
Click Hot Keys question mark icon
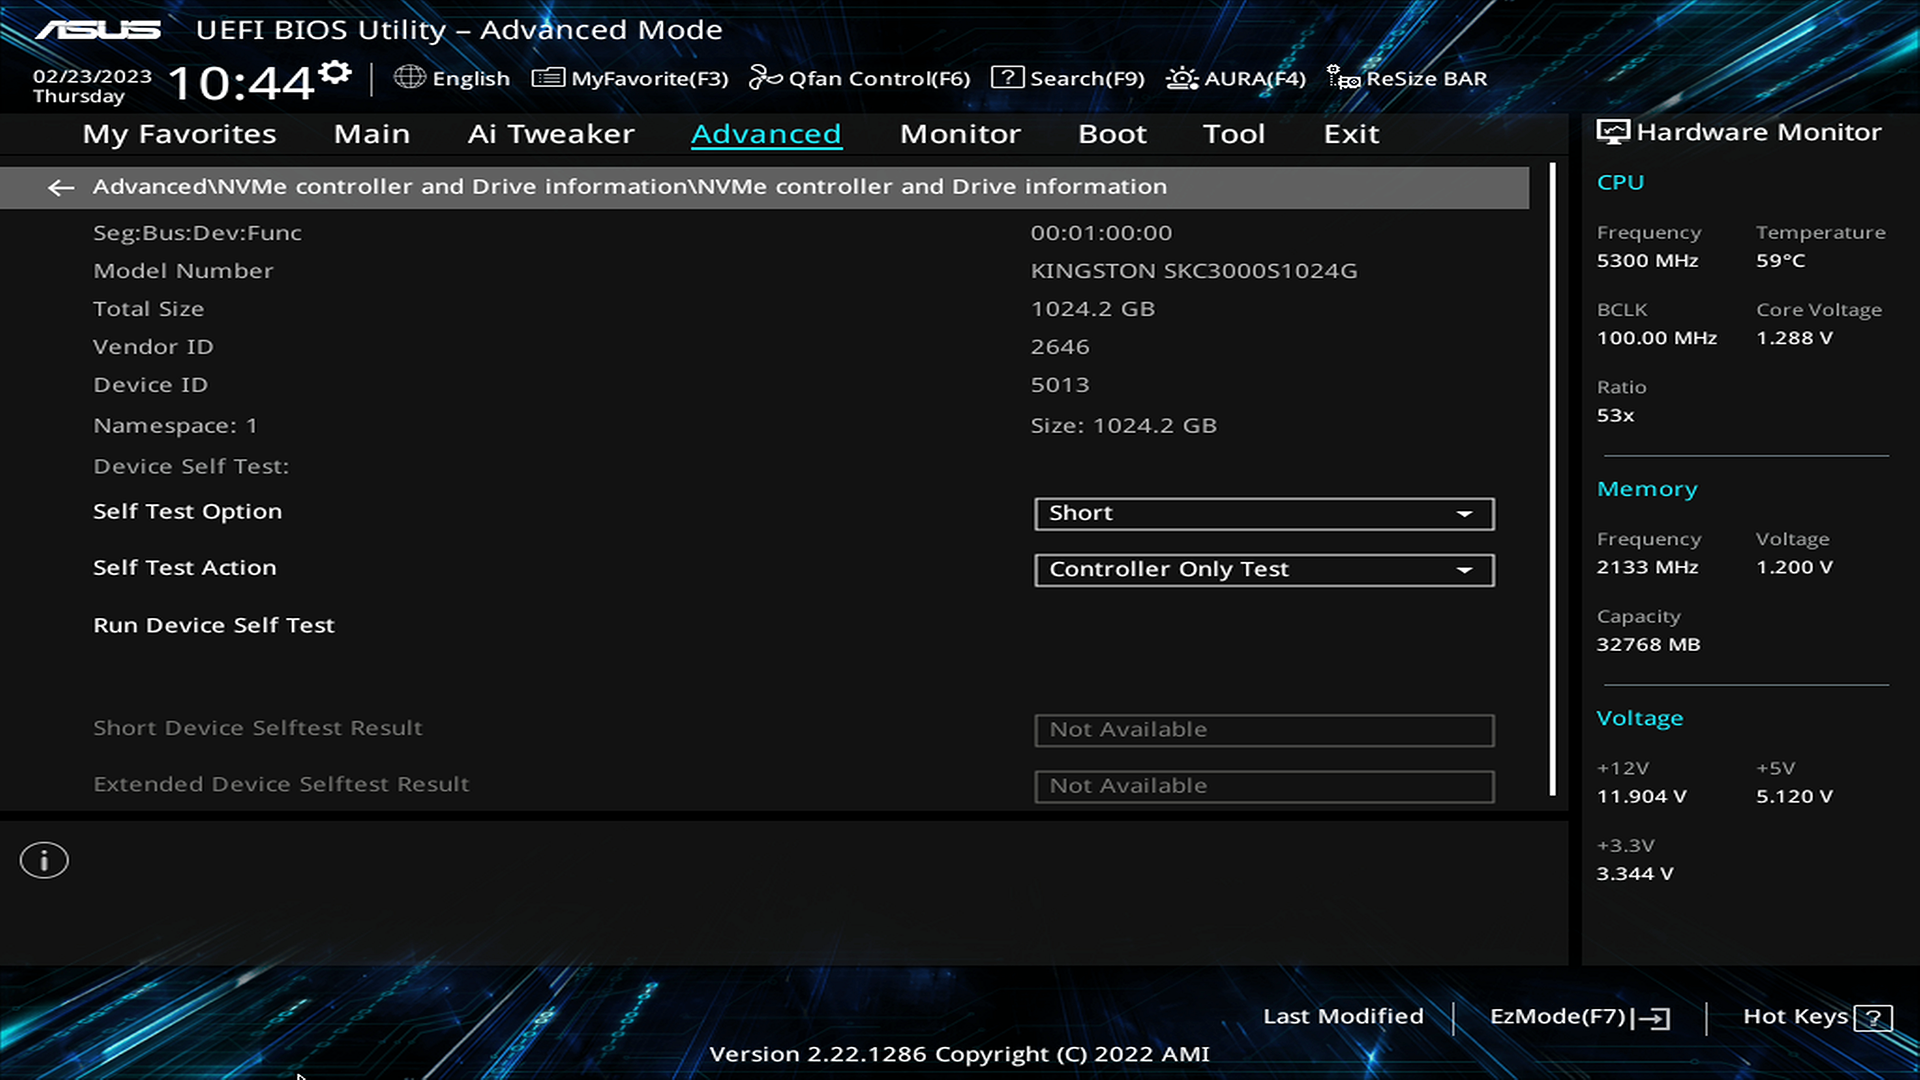click(1872, 1018)
